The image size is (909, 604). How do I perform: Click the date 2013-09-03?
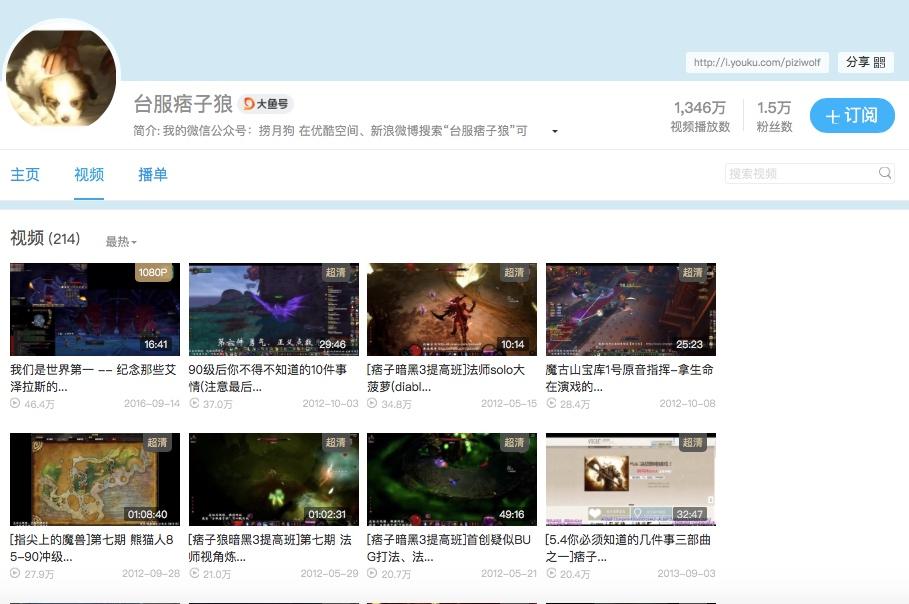pos(686,573)
